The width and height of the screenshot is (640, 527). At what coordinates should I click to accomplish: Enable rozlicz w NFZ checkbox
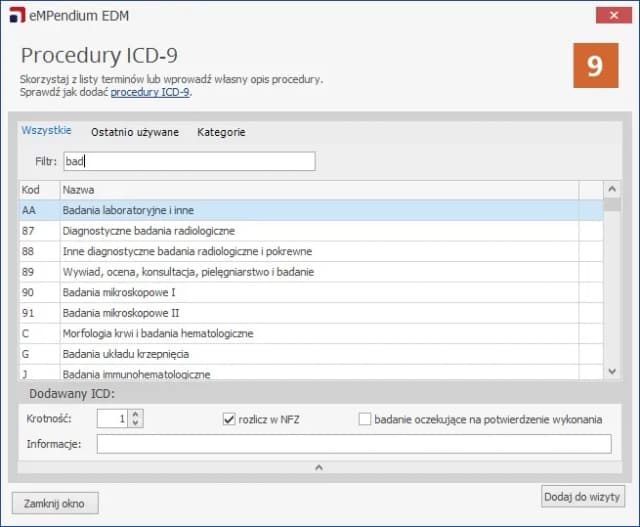tap(229, 419)
